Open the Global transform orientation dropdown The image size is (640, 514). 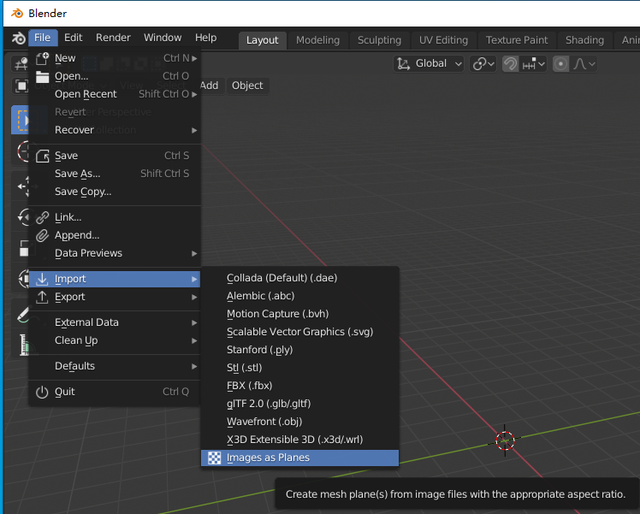[x=430, y=63]
